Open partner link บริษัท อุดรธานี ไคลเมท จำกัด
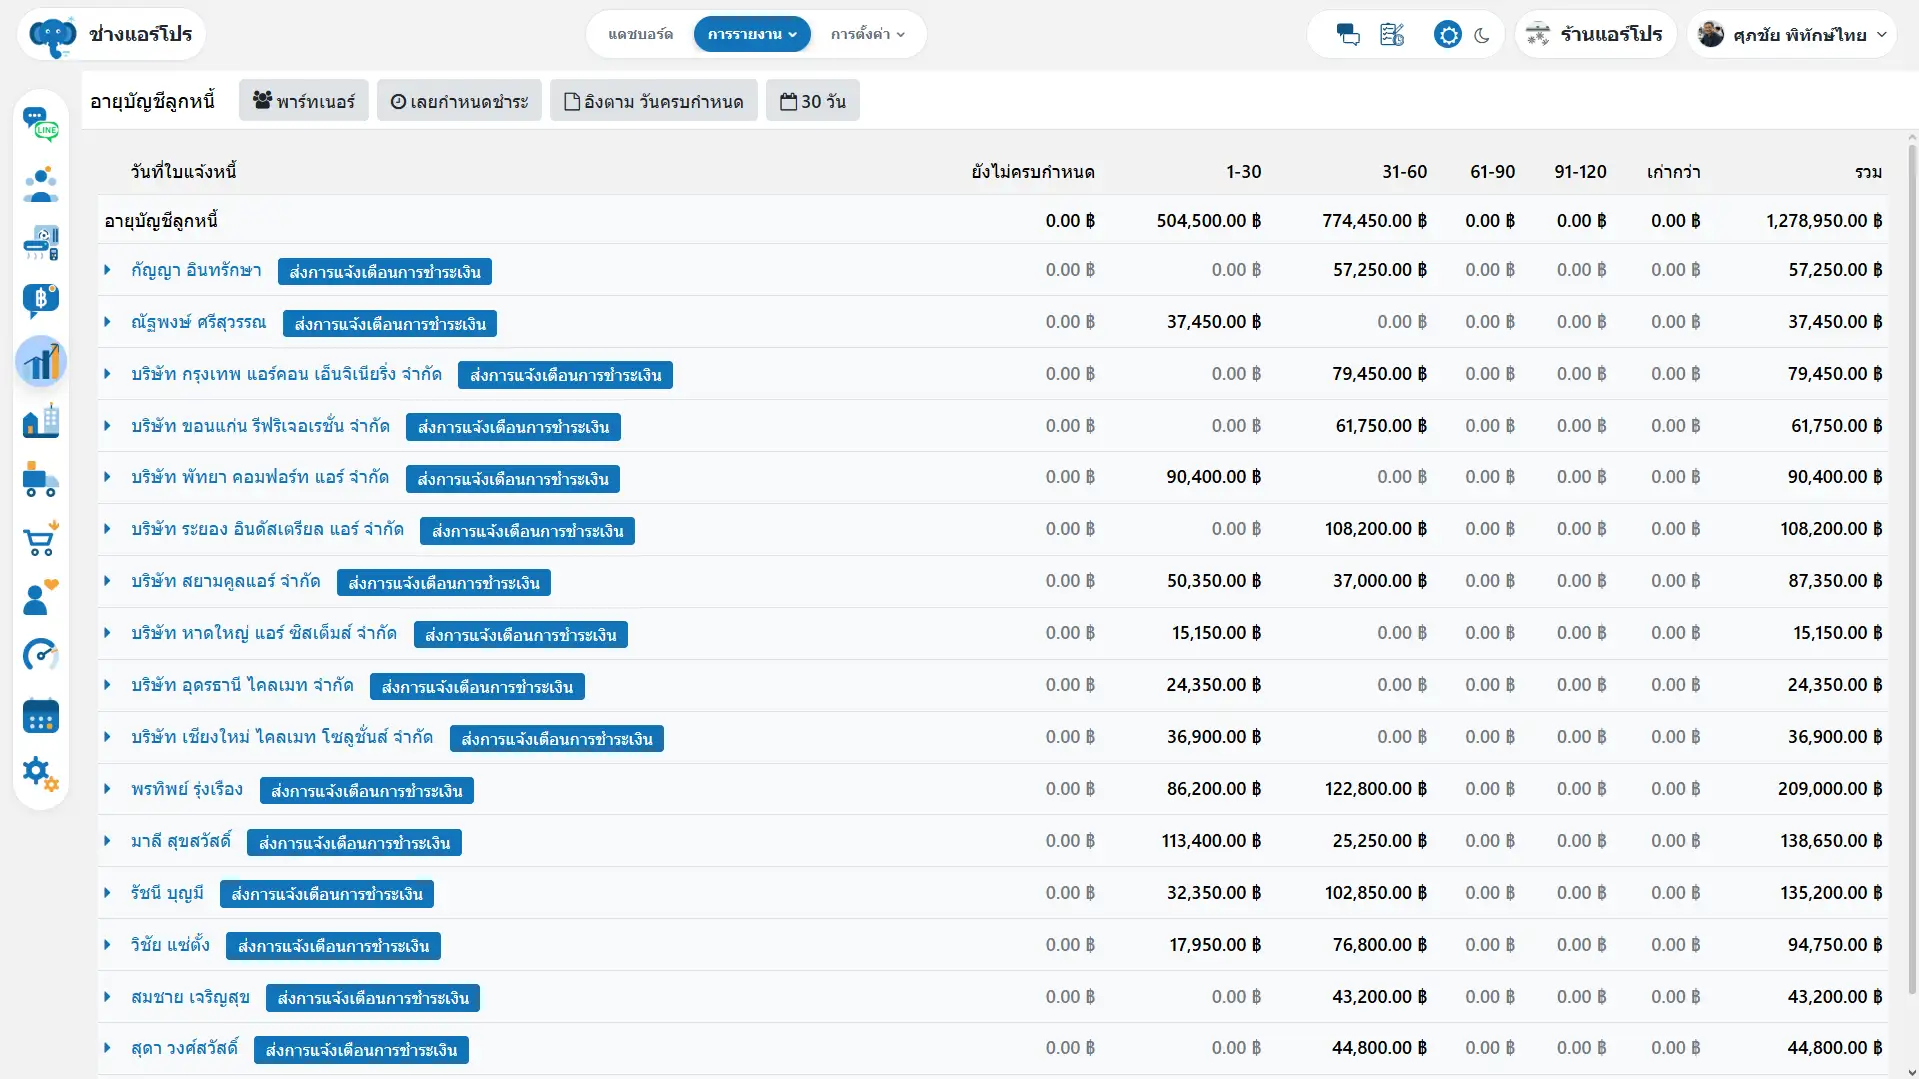This screenshot has width=1919, height=1079. [x=242, y=685]
